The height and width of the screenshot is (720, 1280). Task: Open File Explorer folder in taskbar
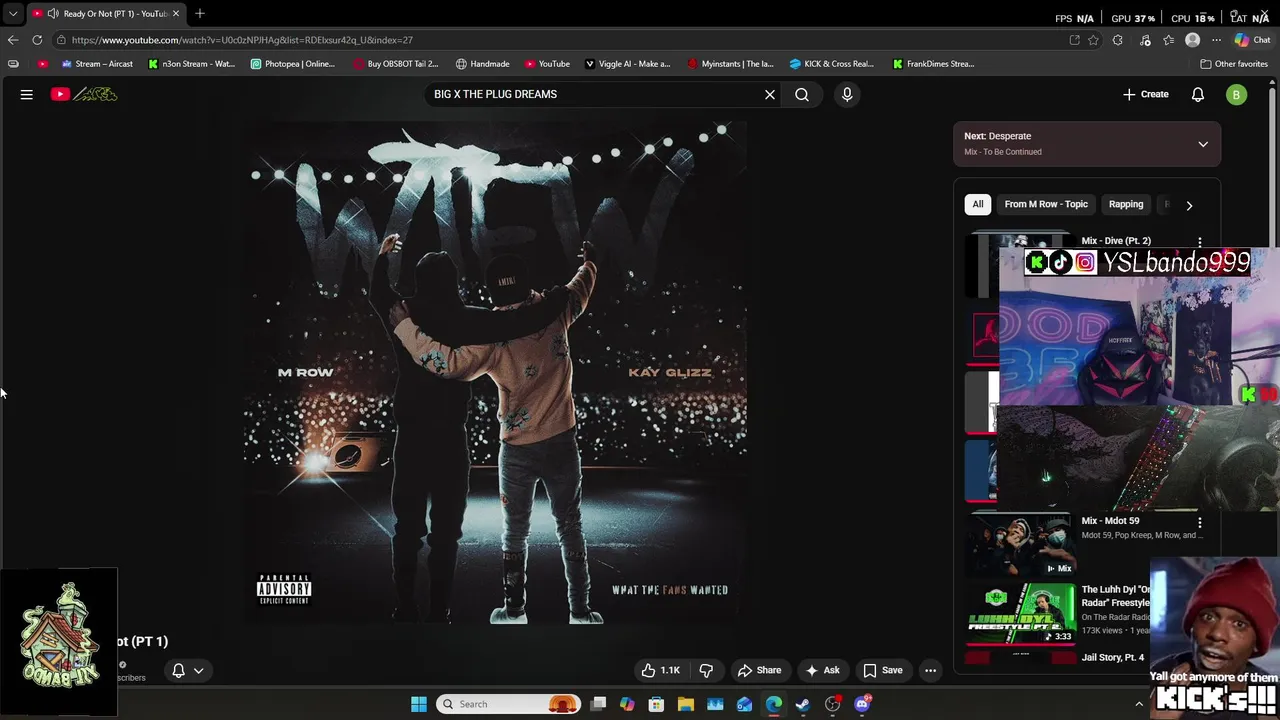(686, 704)
